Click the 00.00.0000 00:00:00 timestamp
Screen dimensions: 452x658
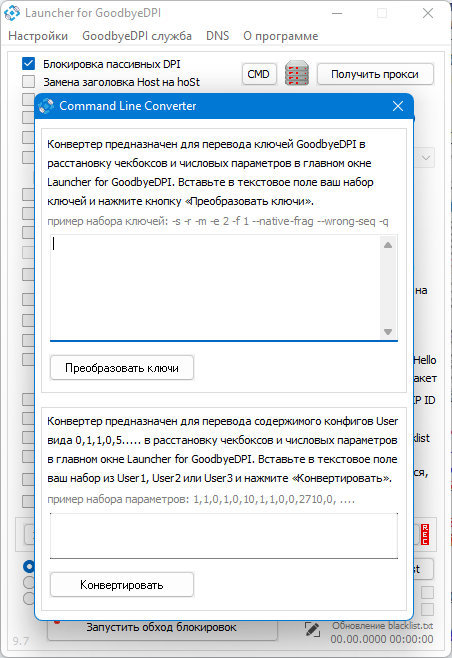381,639
